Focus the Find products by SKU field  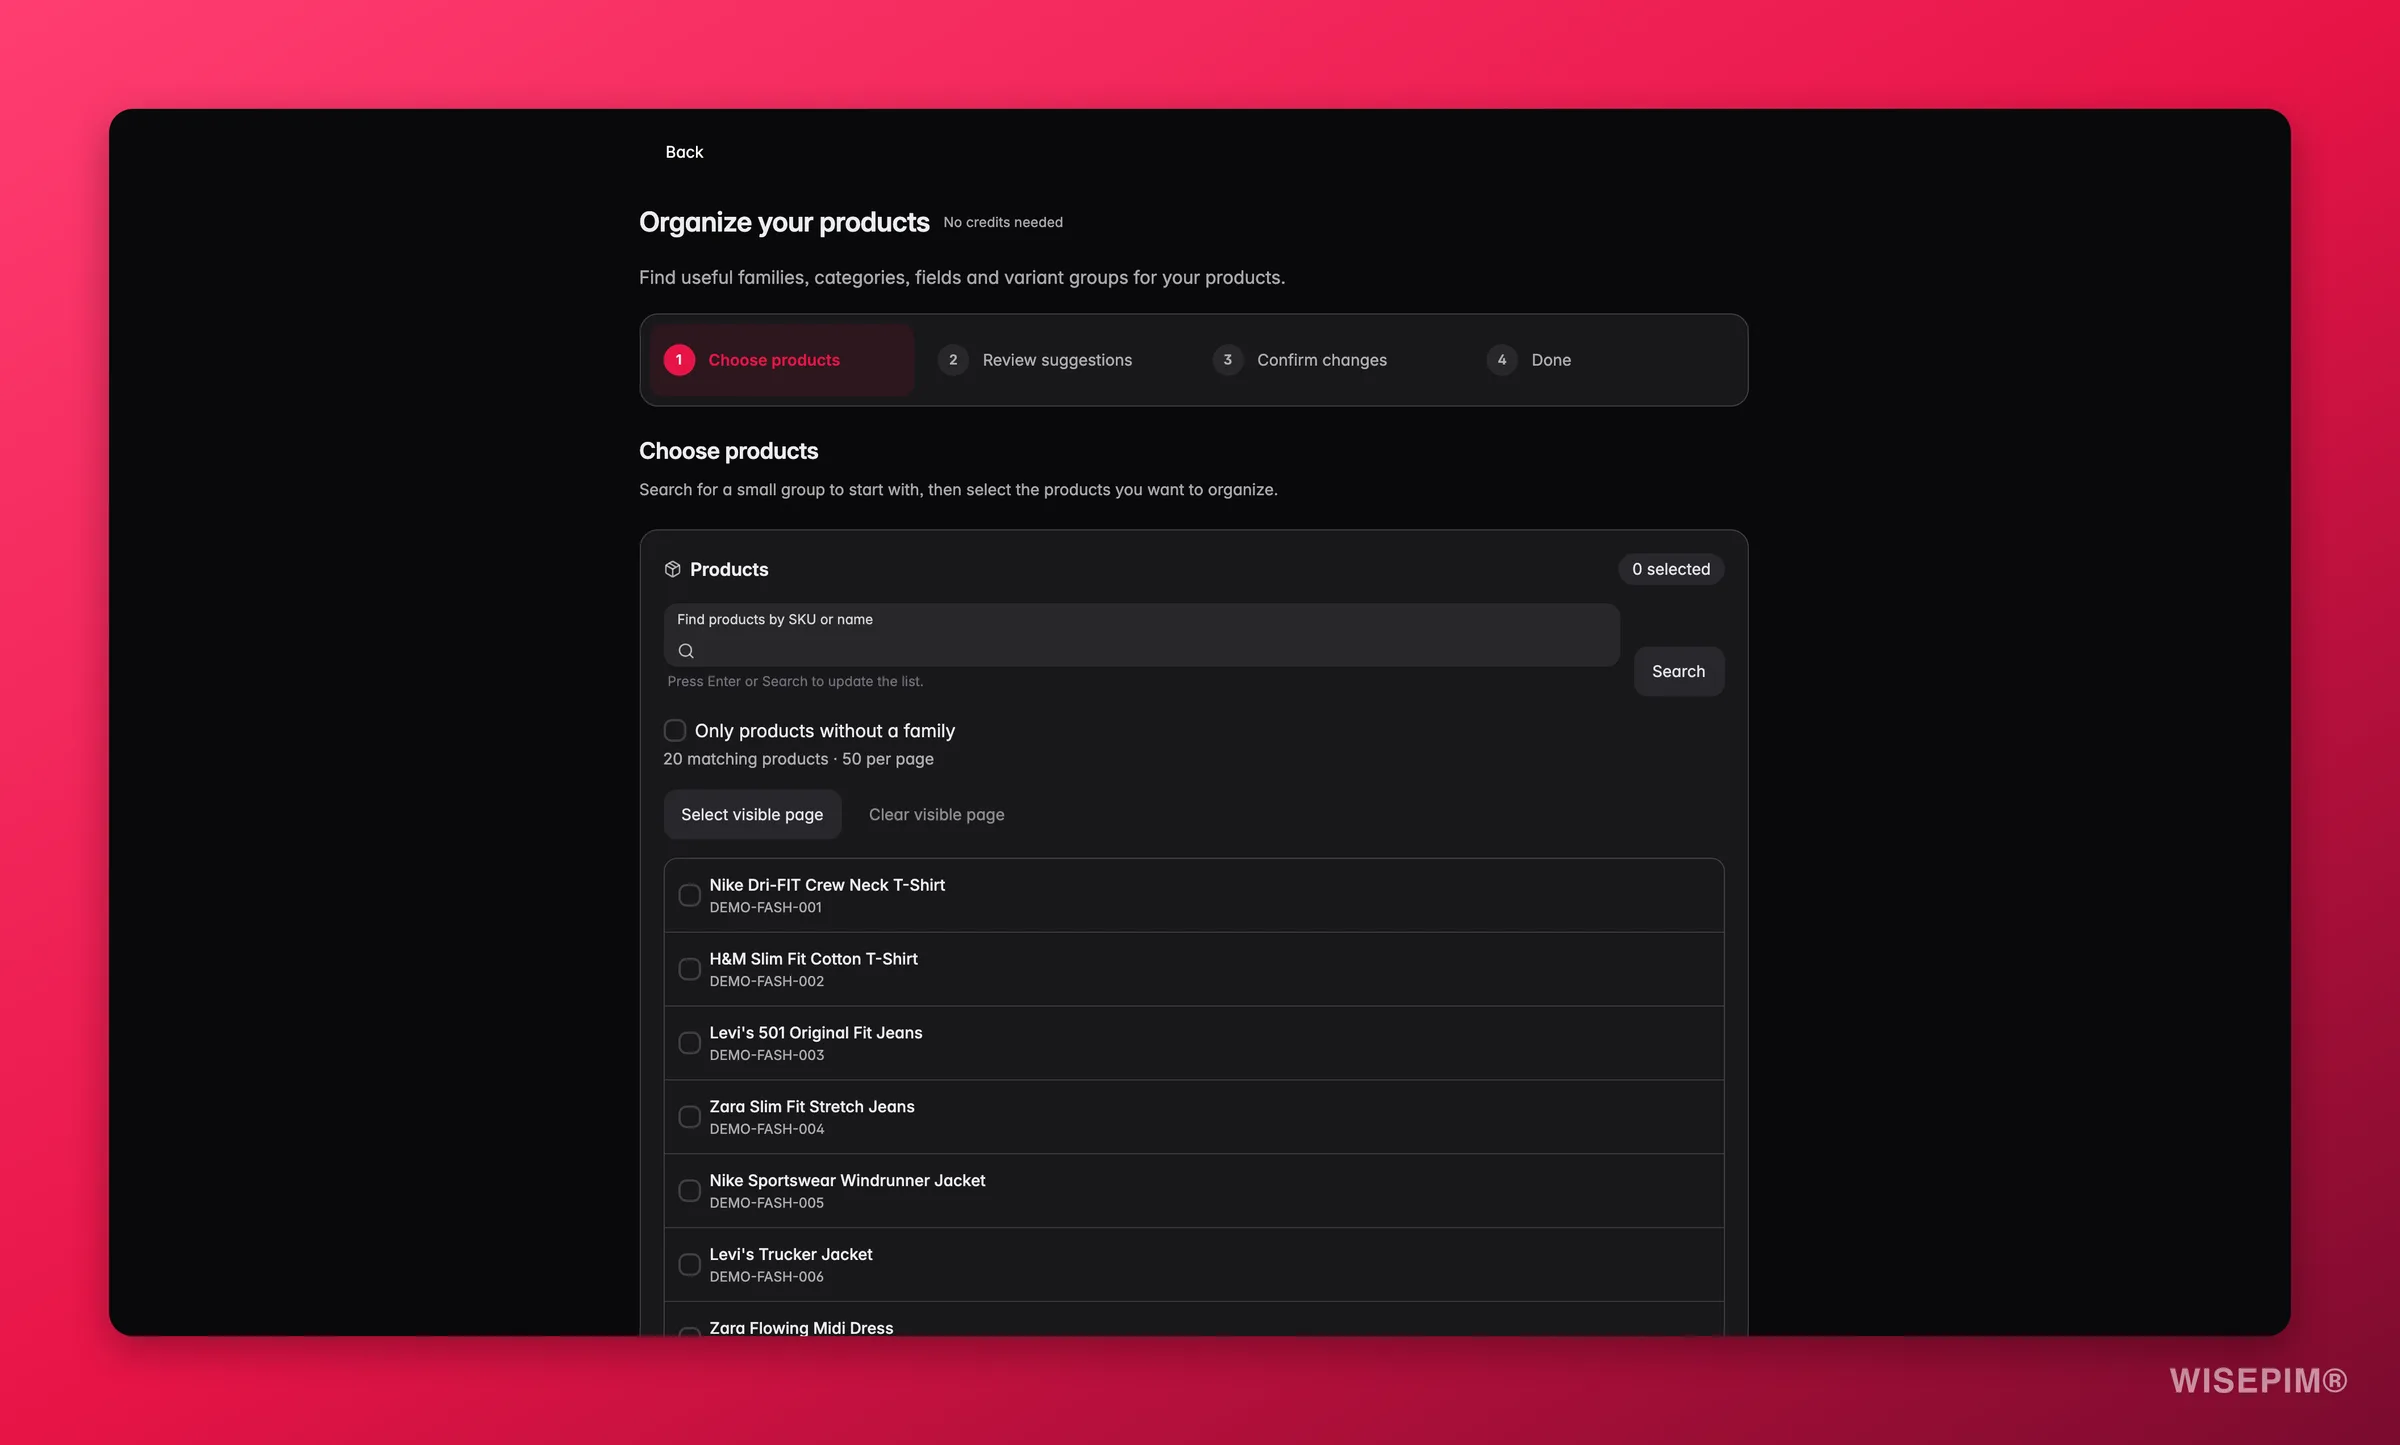(x=1141, y=635)
